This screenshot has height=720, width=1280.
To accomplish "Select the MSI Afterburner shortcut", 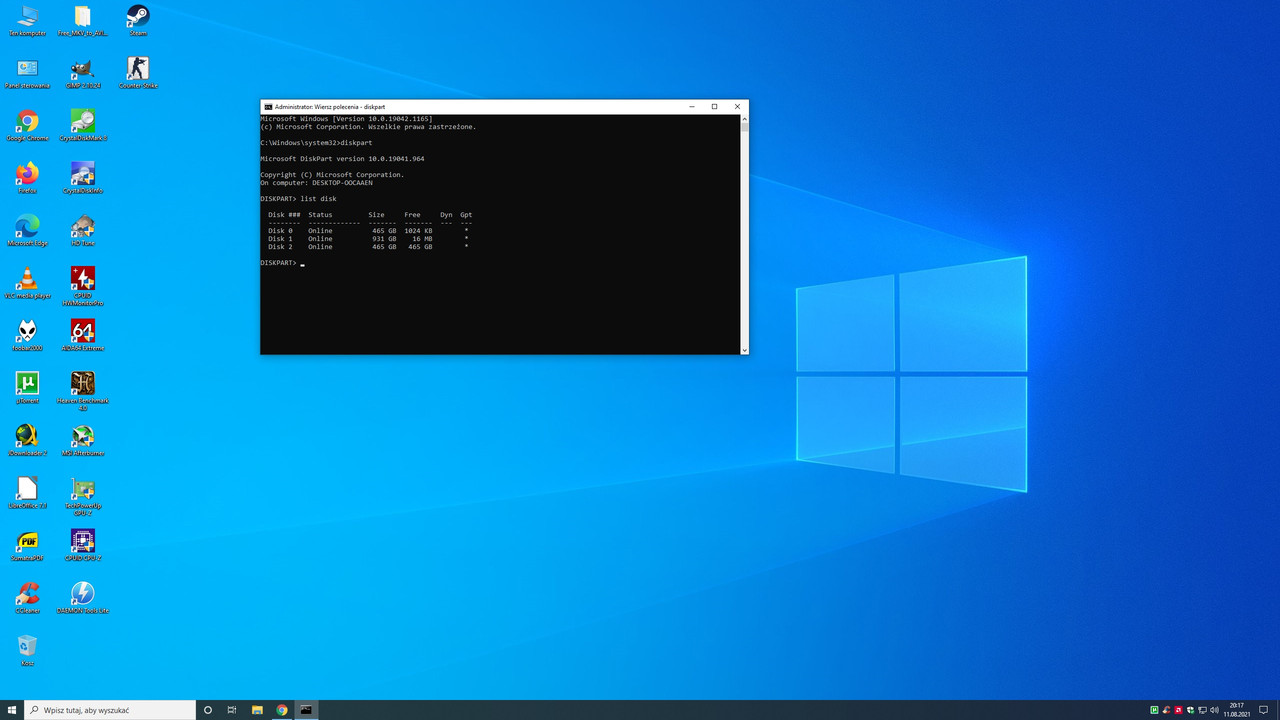I will pyautogui.click(x=83, y=440).
